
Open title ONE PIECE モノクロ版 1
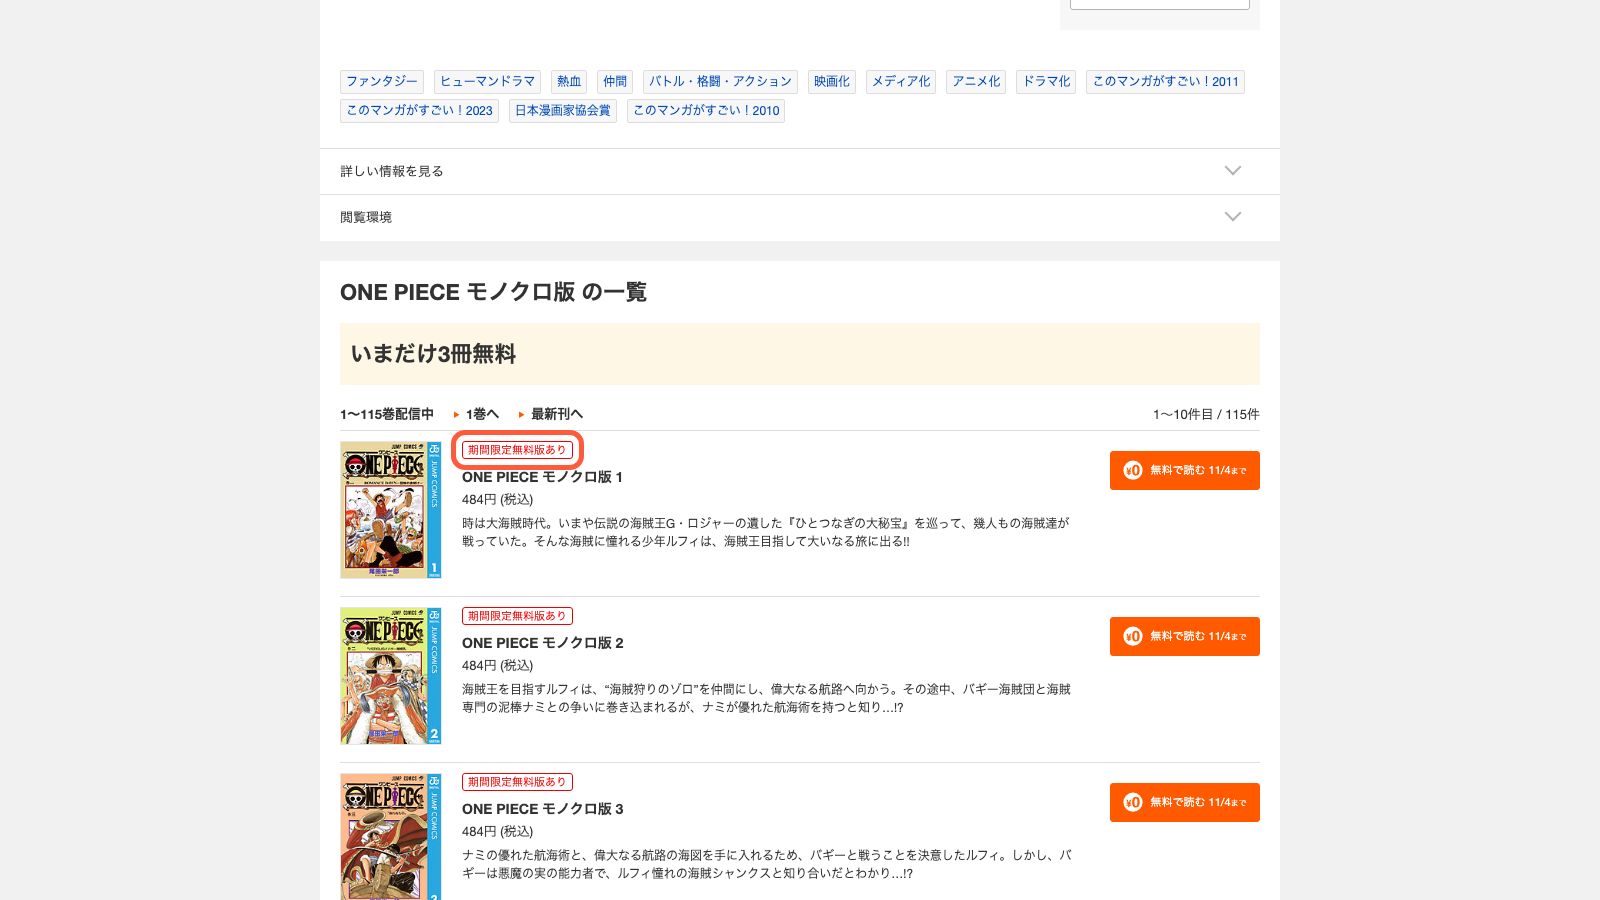(x=542, y=477)
